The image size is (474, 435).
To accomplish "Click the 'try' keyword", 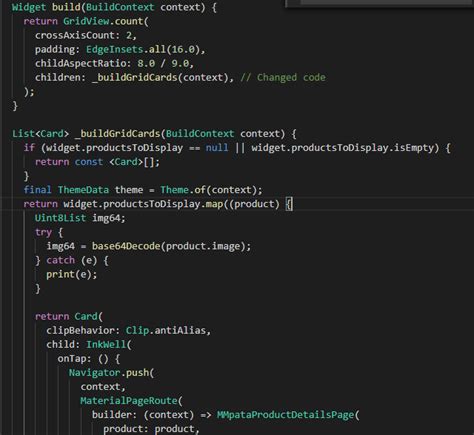I will coord(43,232).
